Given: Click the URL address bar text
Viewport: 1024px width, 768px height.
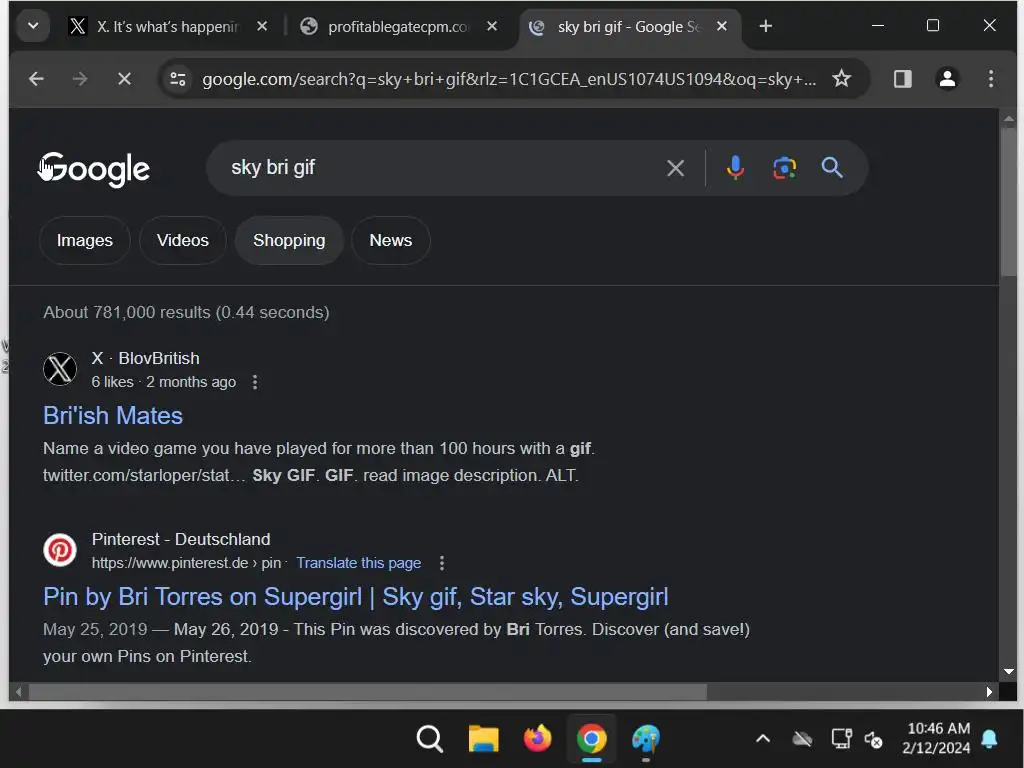Looking at the screenshot, I should pyautogui.click(x=509, y=79).
